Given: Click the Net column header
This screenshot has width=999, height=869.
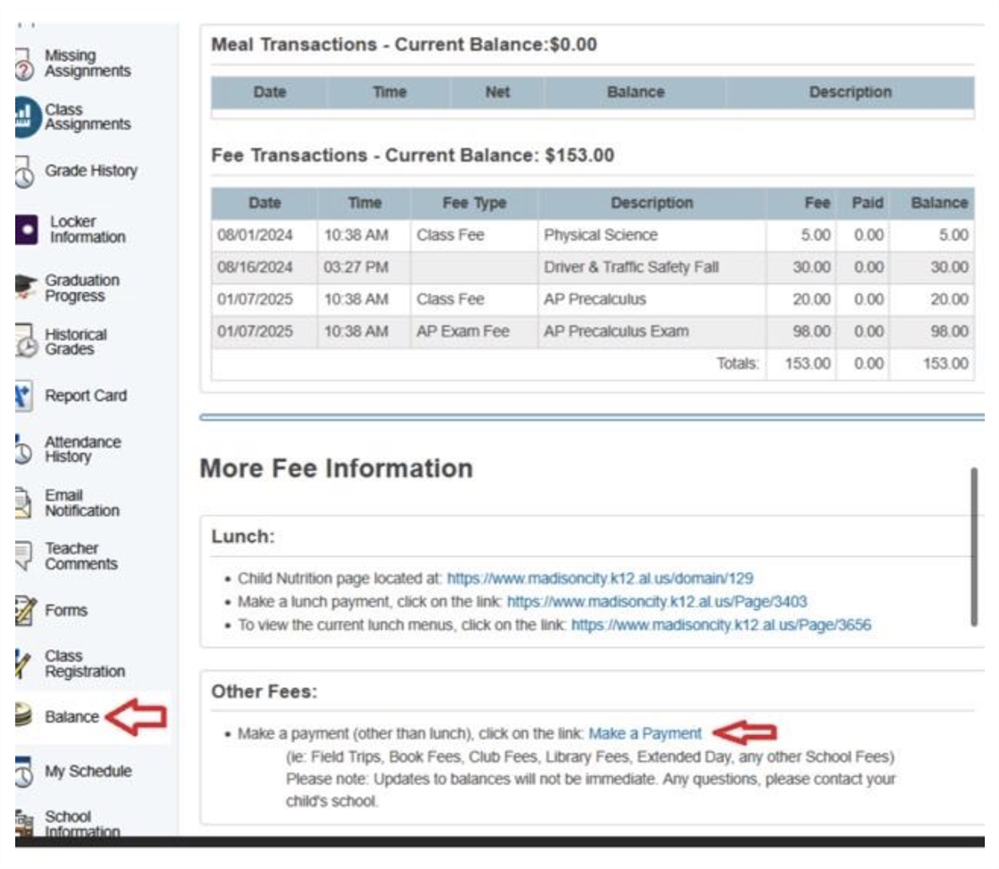Looking at the screenshot, I should tap(498, 92).
